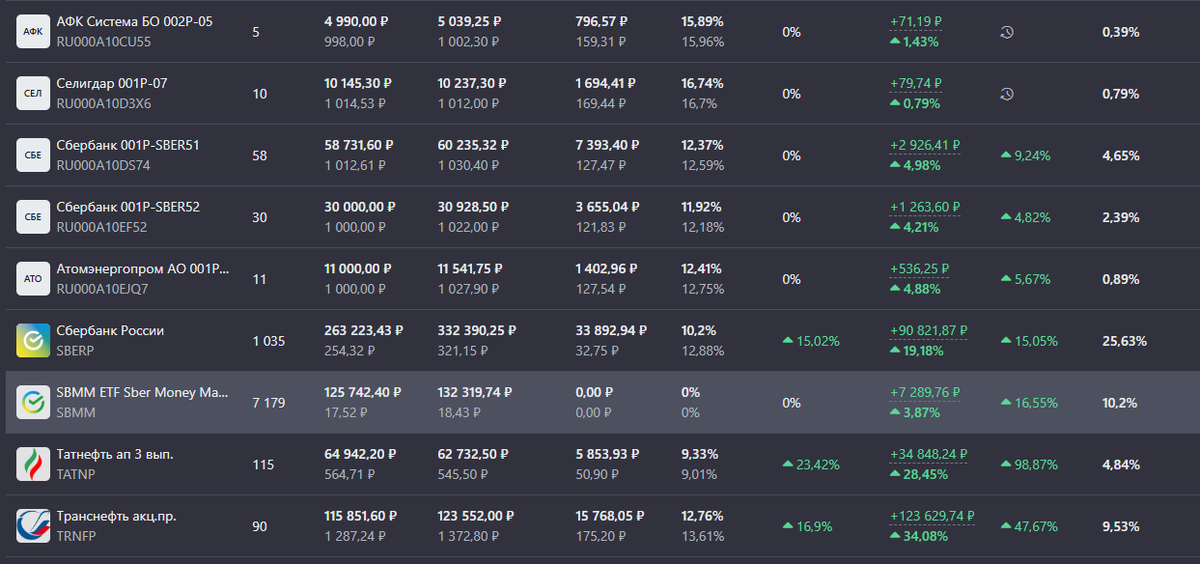
Task: Click the 47,67% value in Транснефть row
Action: pos(1030,527)
